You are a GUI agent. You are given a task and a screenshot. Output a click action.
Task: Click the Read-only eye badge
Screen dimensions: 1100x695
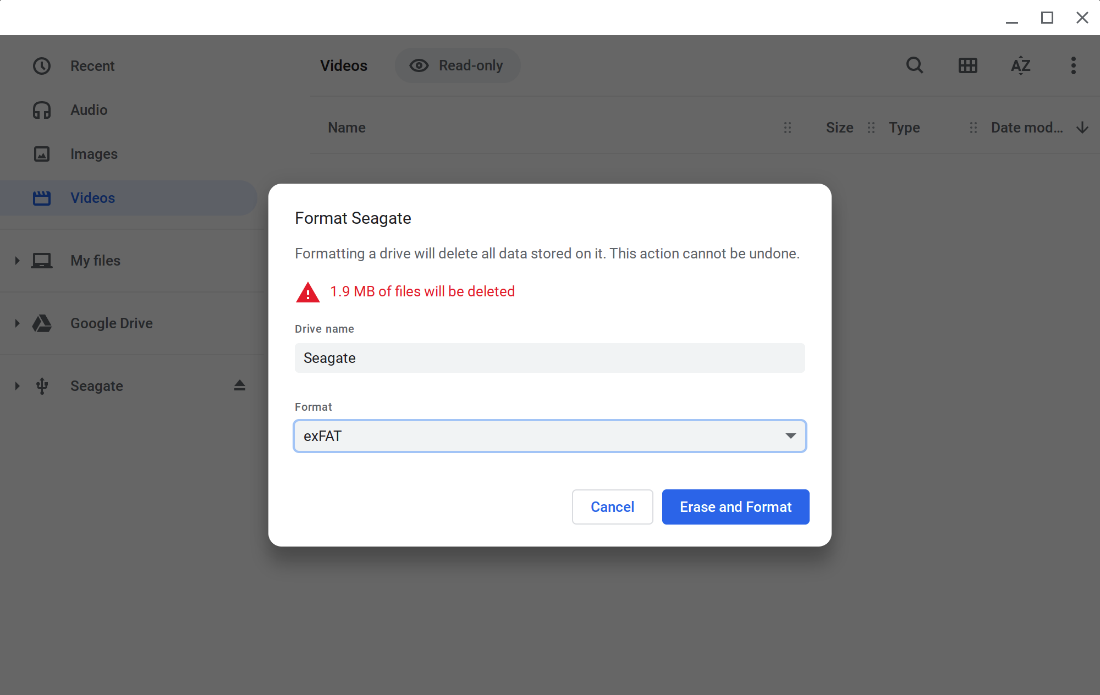click(419, 65)
